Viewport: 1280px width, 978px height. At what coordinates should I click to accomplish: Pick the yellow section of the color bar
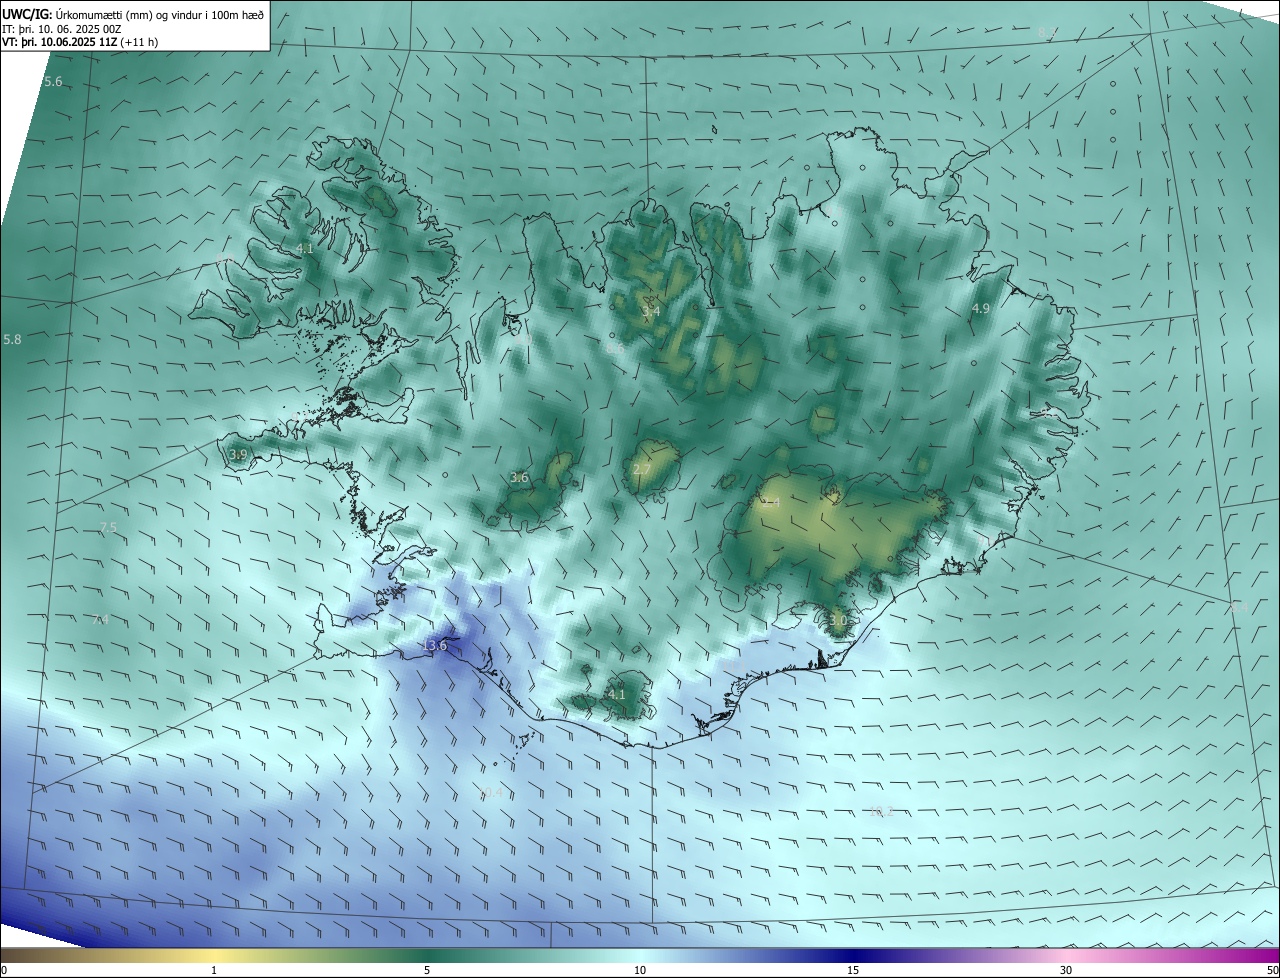coord(214,955)
